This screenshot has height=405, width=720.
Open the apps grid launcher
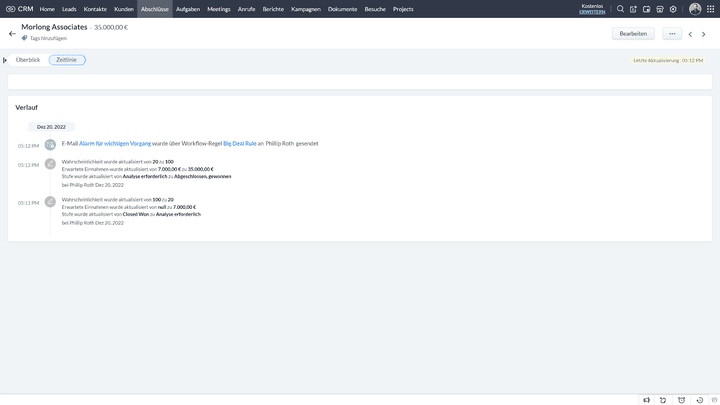click(x=710, y=9)
